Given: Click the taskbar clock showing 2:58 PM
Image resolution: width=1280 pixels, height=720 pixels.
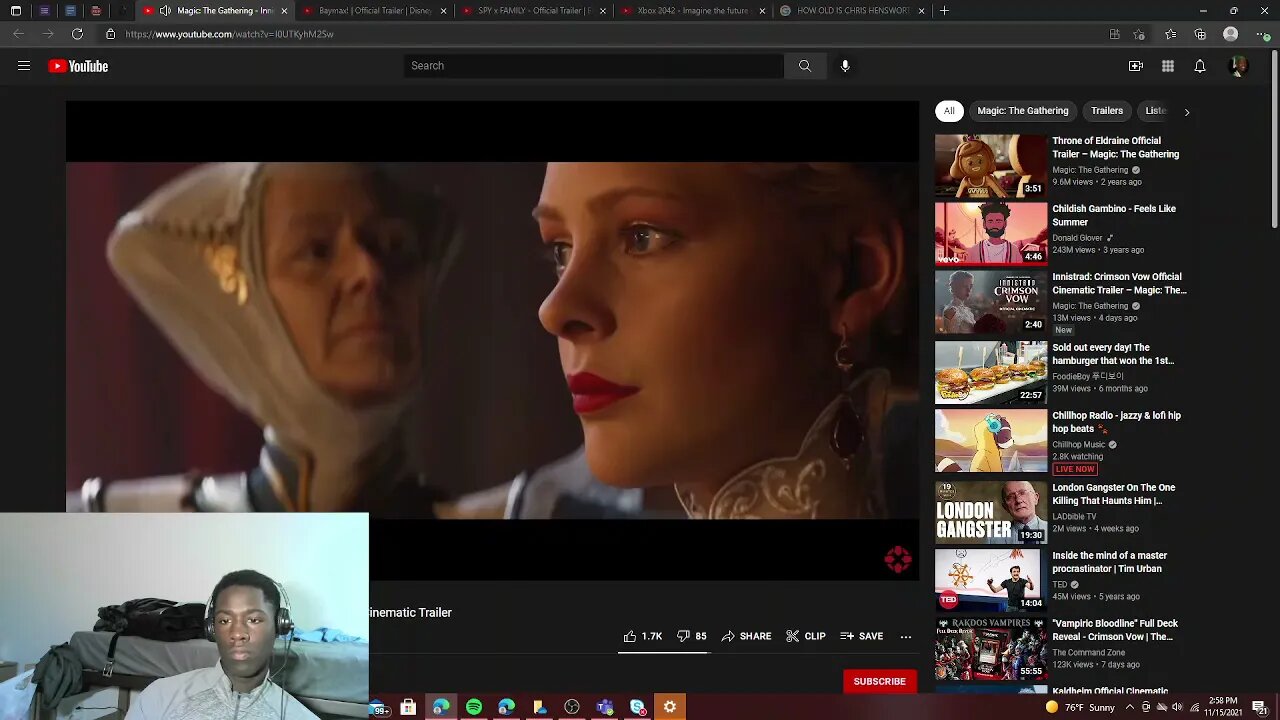Looking at the screenshot, I should pyautogui.click(x=1223, y=707).
